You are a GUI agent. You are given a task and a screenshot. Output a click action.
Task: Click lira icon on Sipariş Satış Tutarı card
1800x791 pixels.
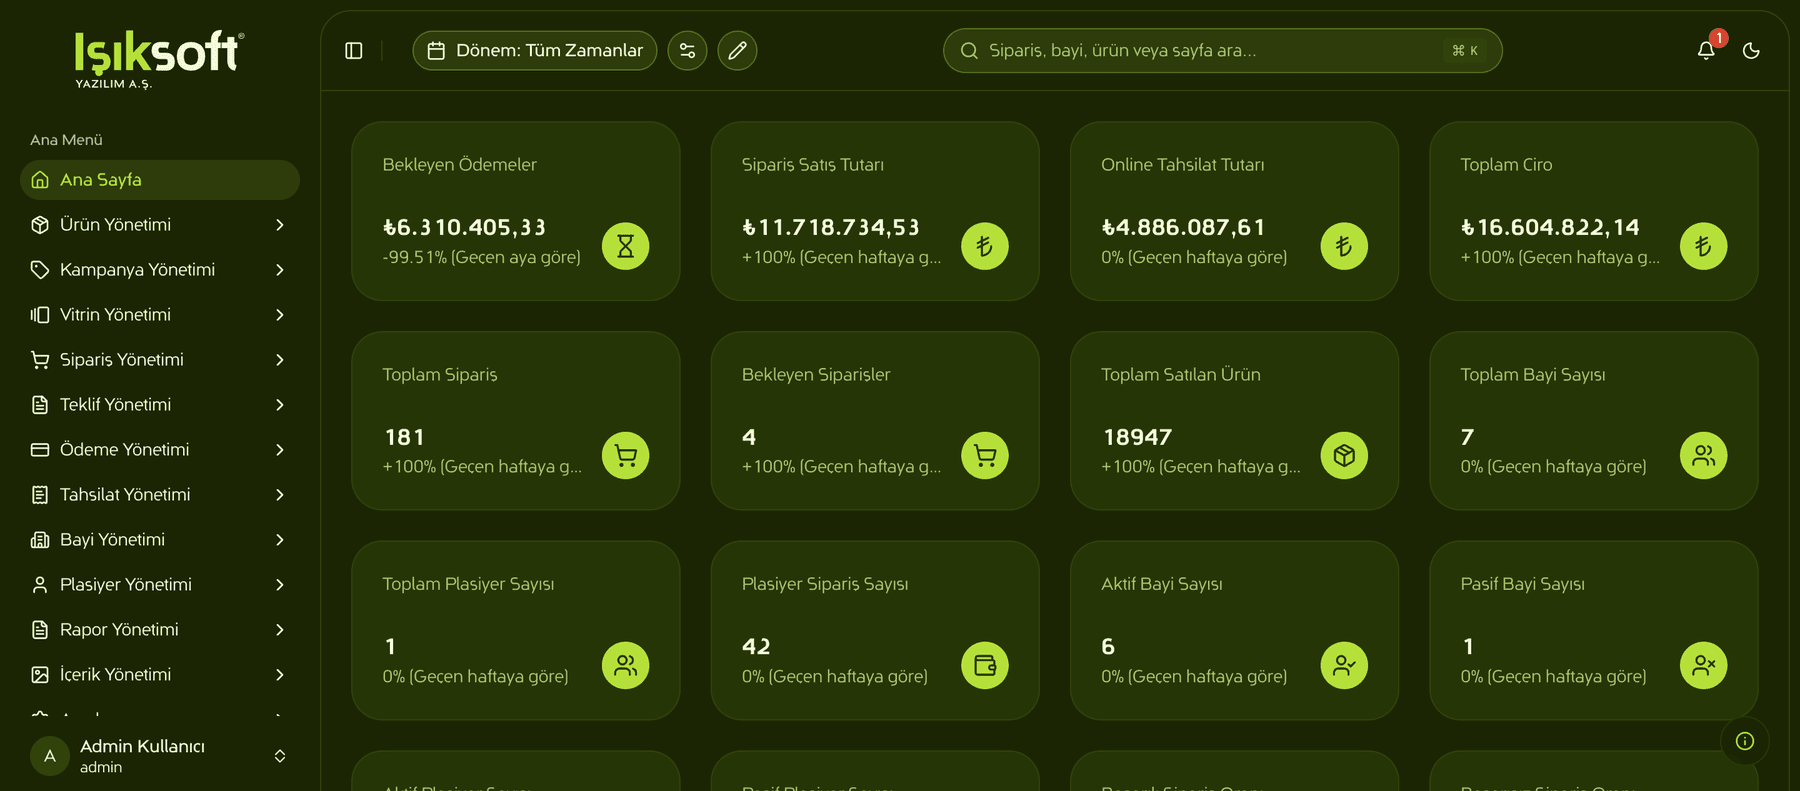click(x=985, y=246)
